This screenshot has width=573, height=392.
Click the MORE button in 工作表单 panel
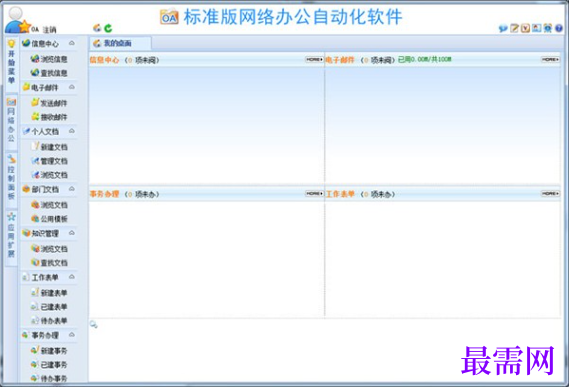click(550, 194)
